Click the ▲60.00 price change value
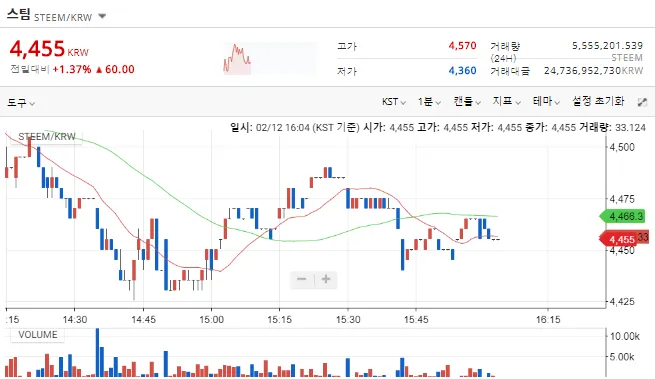Screen dimensions: 655x379 click(115, 69)
